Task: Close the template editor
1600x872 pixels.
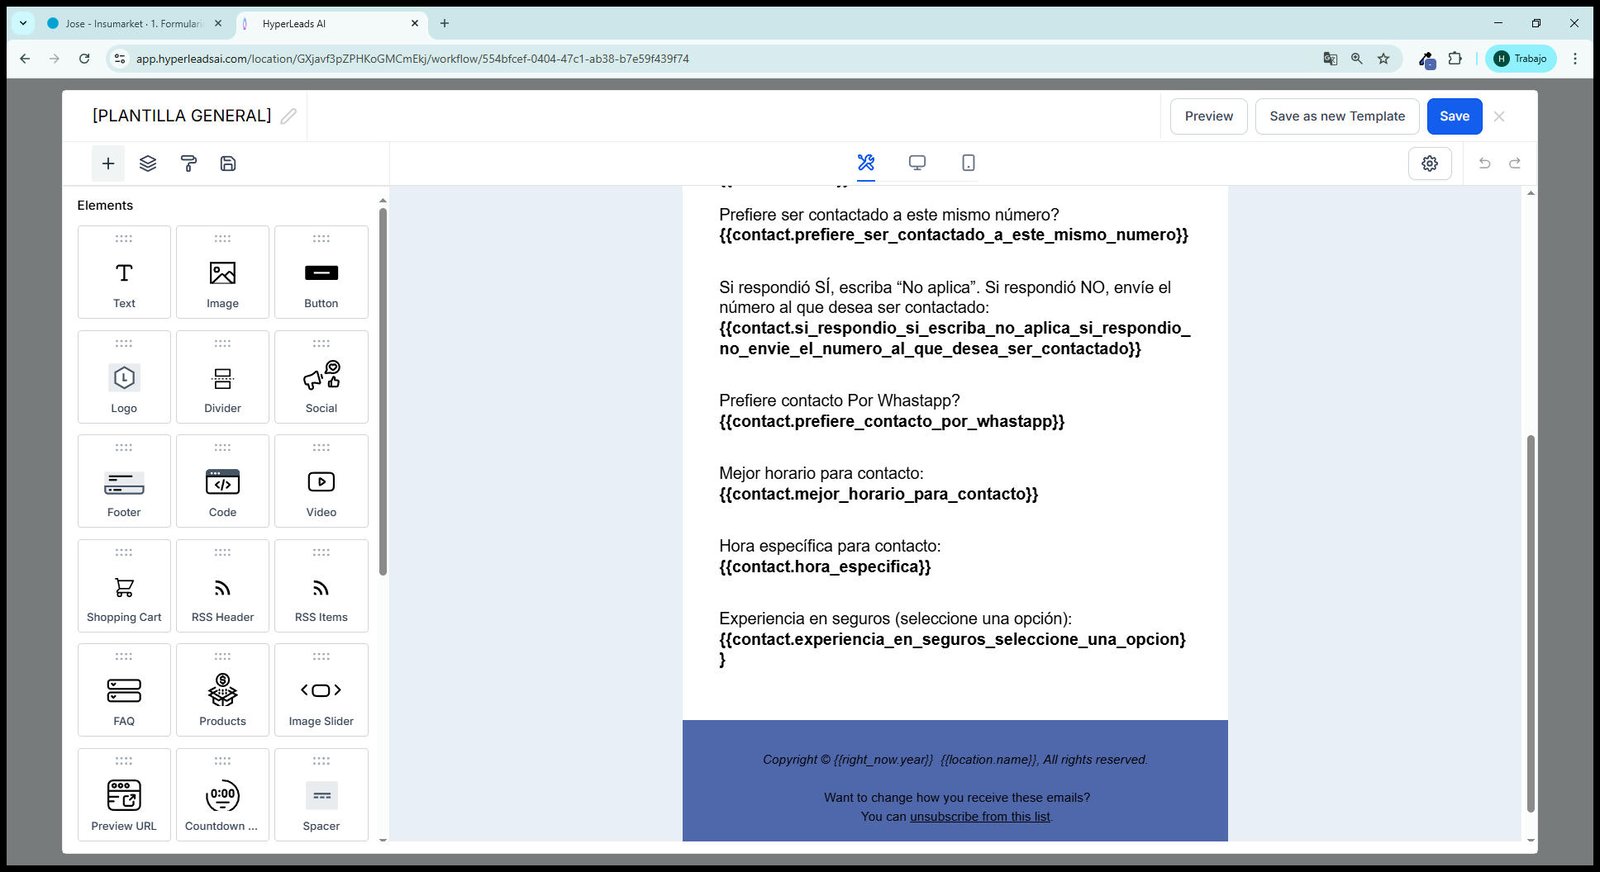Action: click(1499, 116)
